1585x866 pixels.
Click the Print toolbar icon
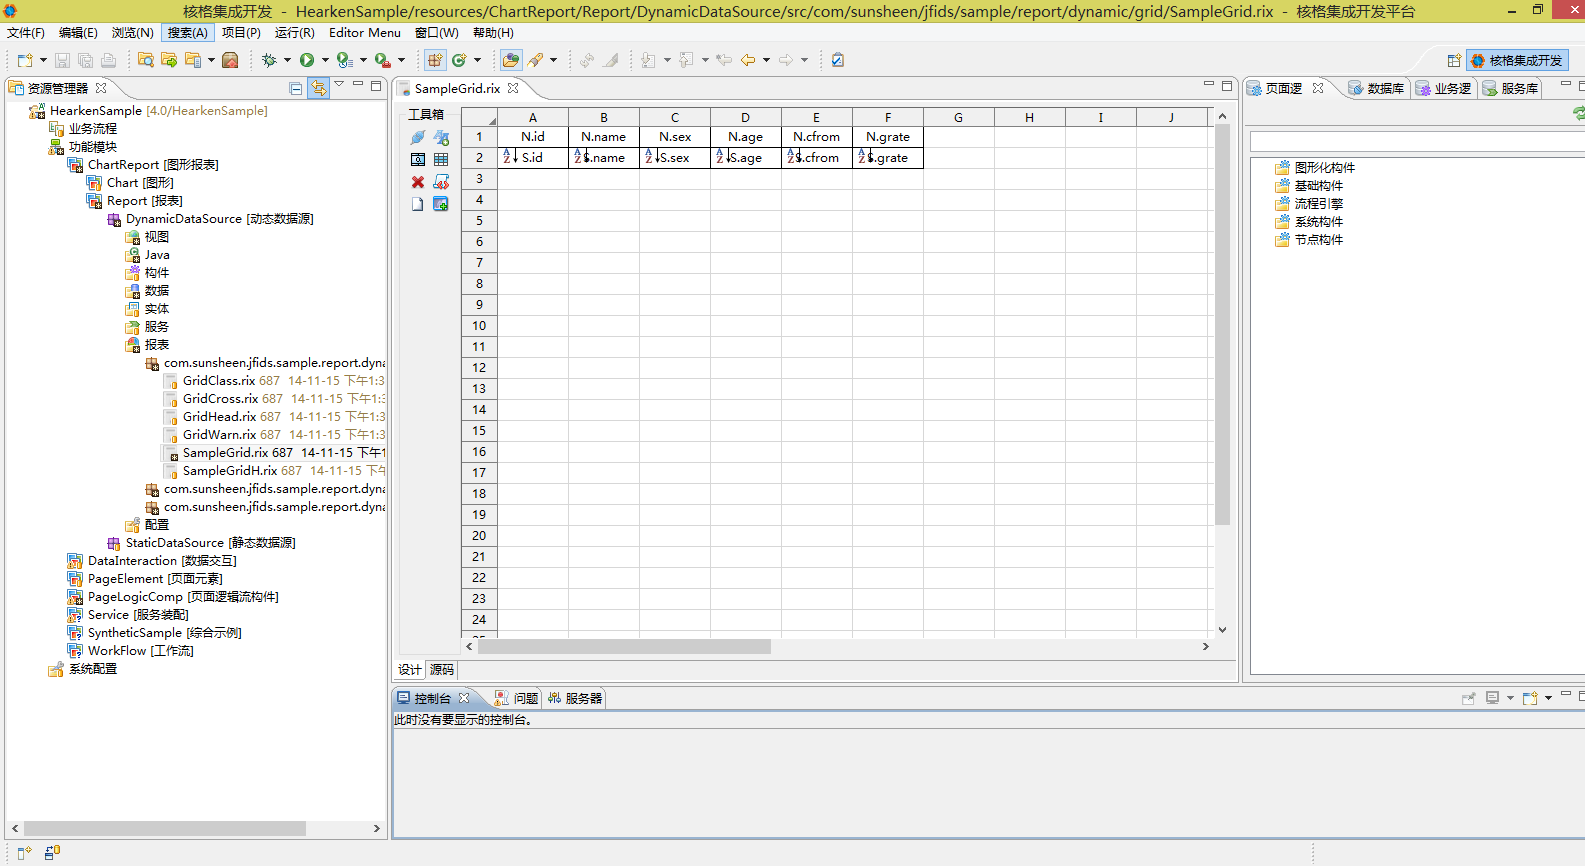[108, 60]
